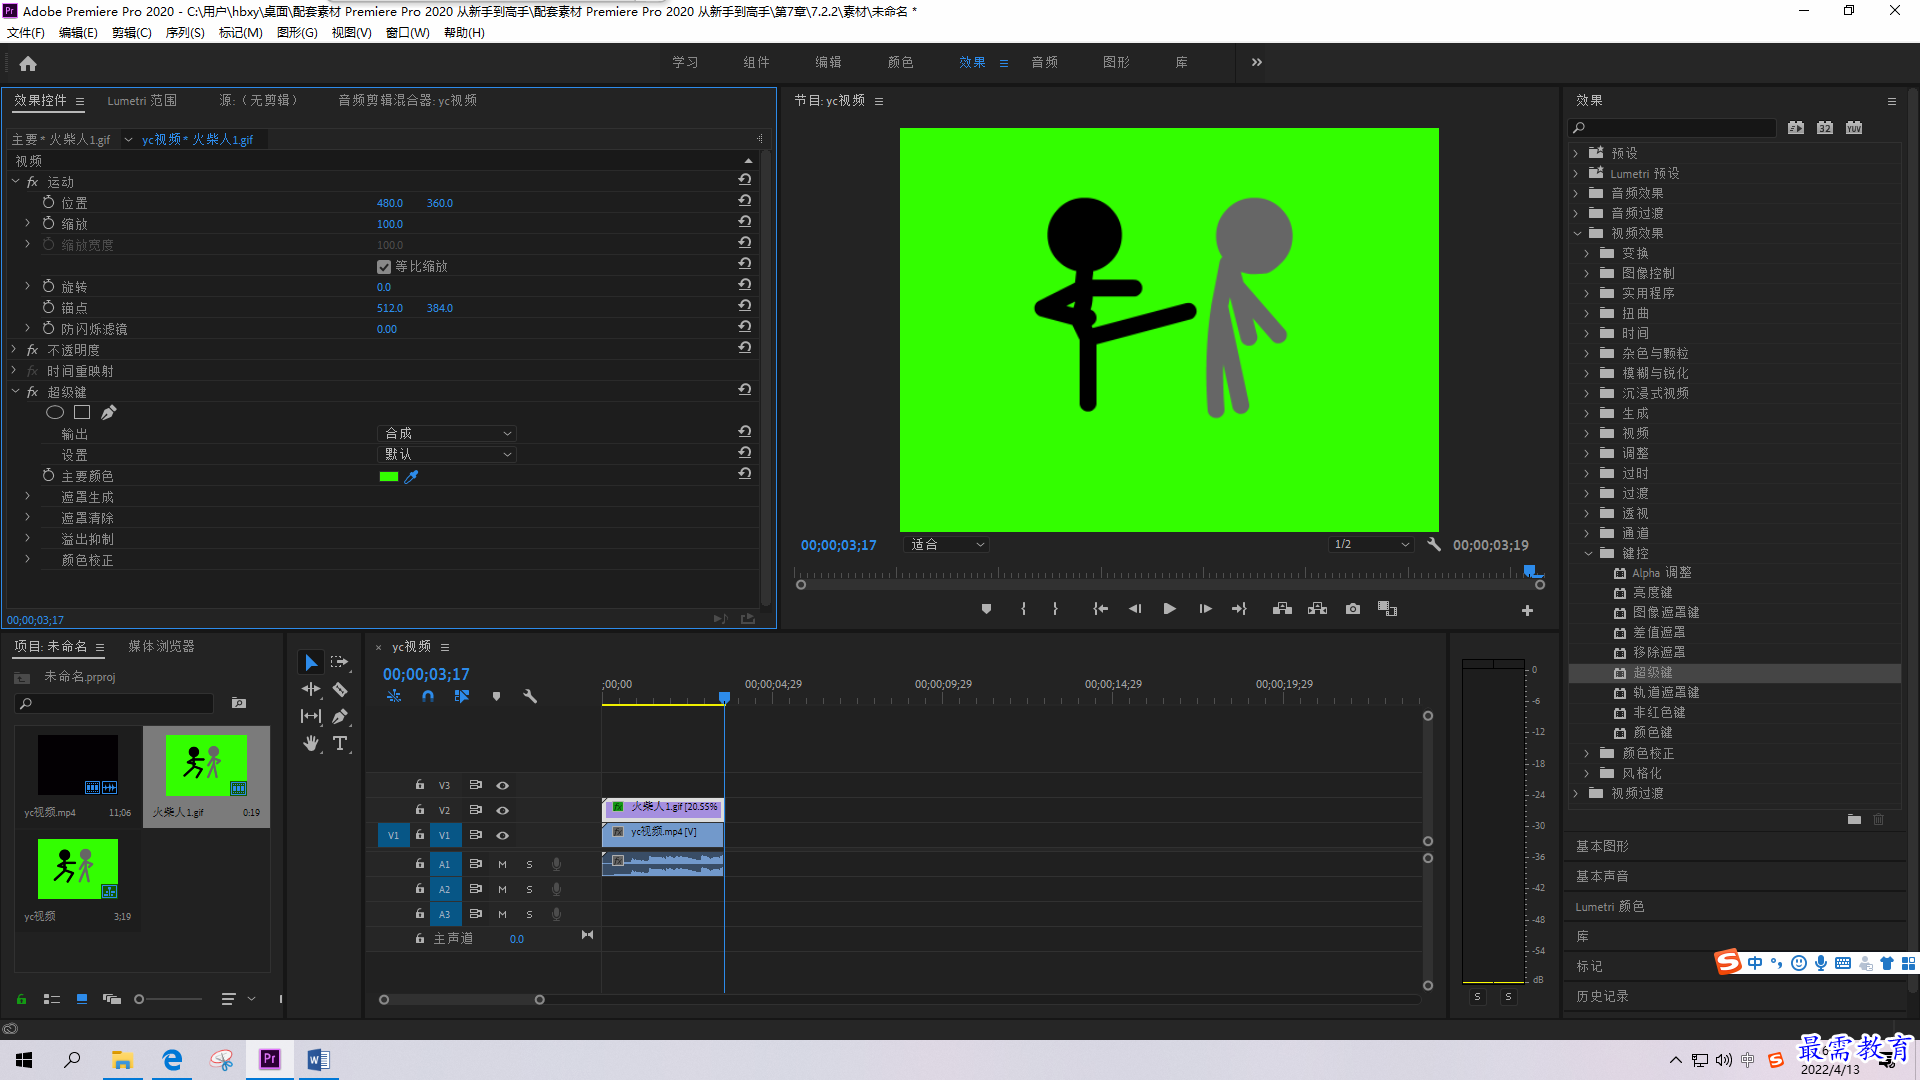Draw free bezier mask with pen icon
The width and height of the screenshot is (1920, 1080).
(x=109, y=412)
